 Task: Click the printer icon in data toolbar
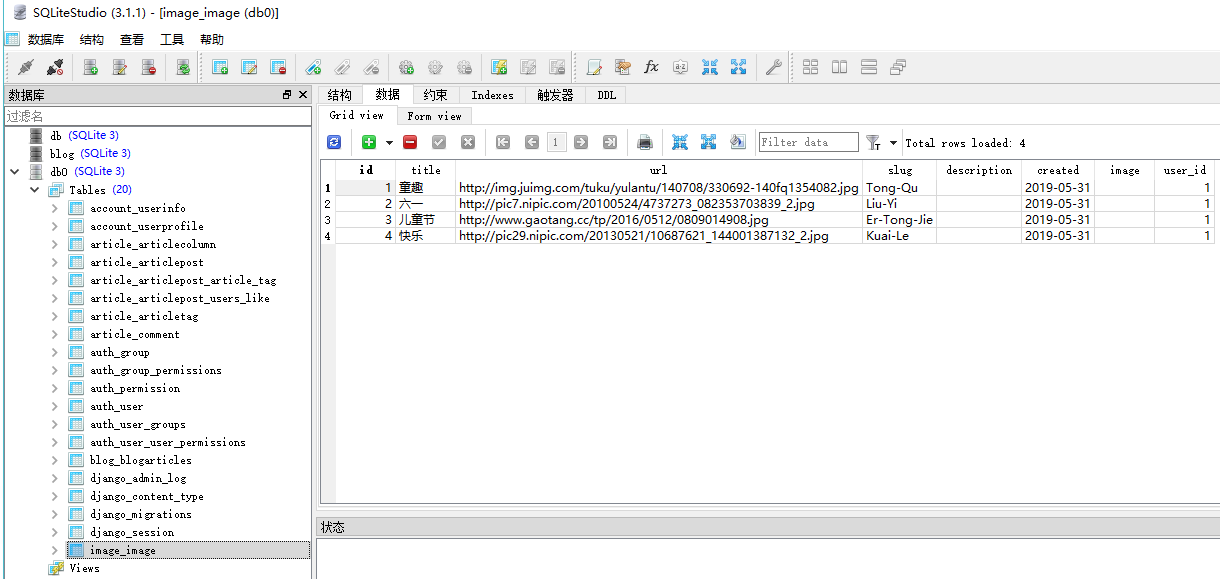pyautogui.click(x=645, y=142)
